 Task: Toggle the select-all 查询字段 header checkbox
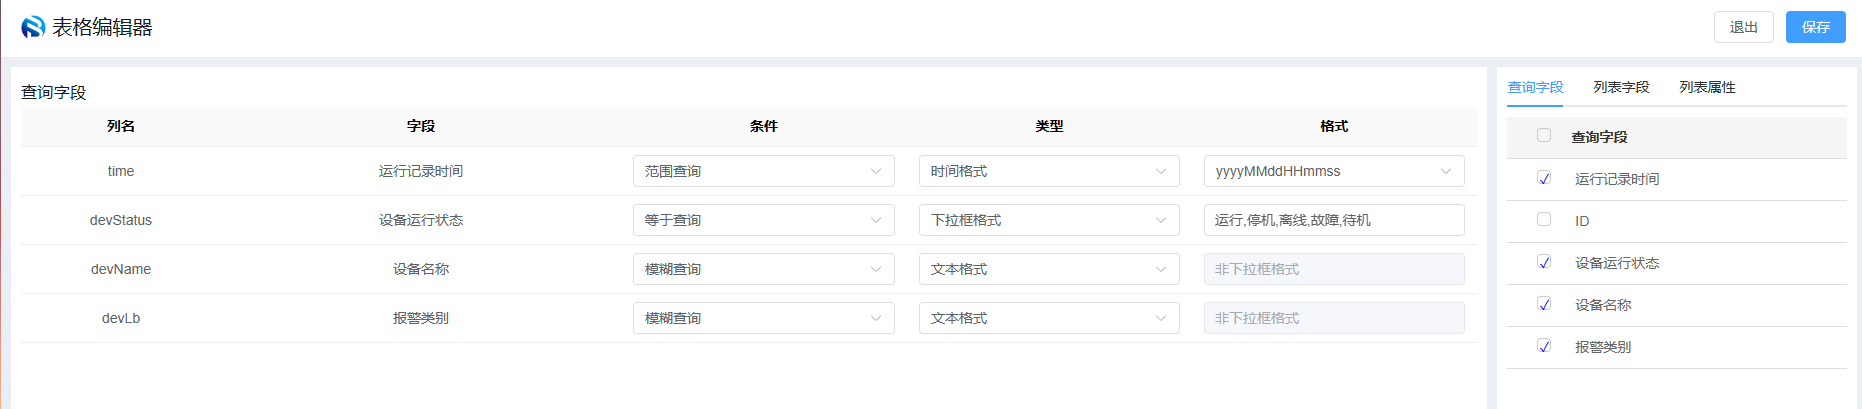(x=1544, y=136)
